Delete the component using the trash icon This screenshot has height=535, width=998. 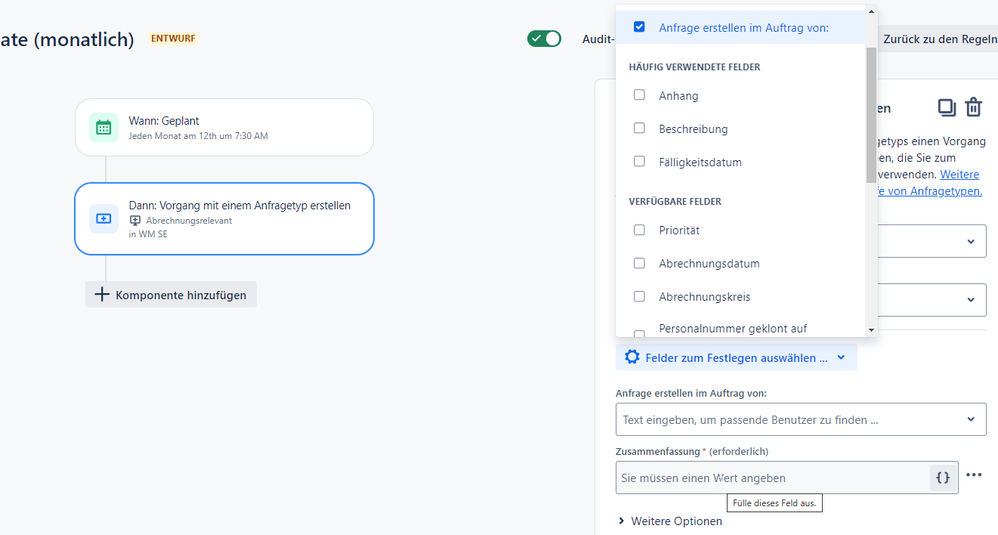[x=973, y=107]
